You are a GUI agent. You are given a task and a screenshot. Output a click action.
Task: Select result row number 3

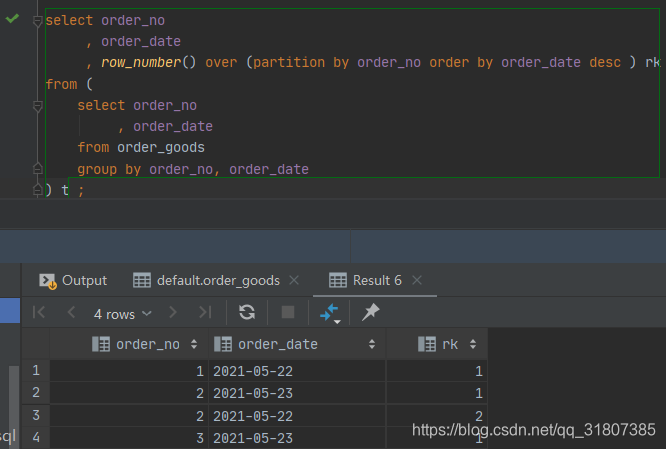tap(36, 415)
